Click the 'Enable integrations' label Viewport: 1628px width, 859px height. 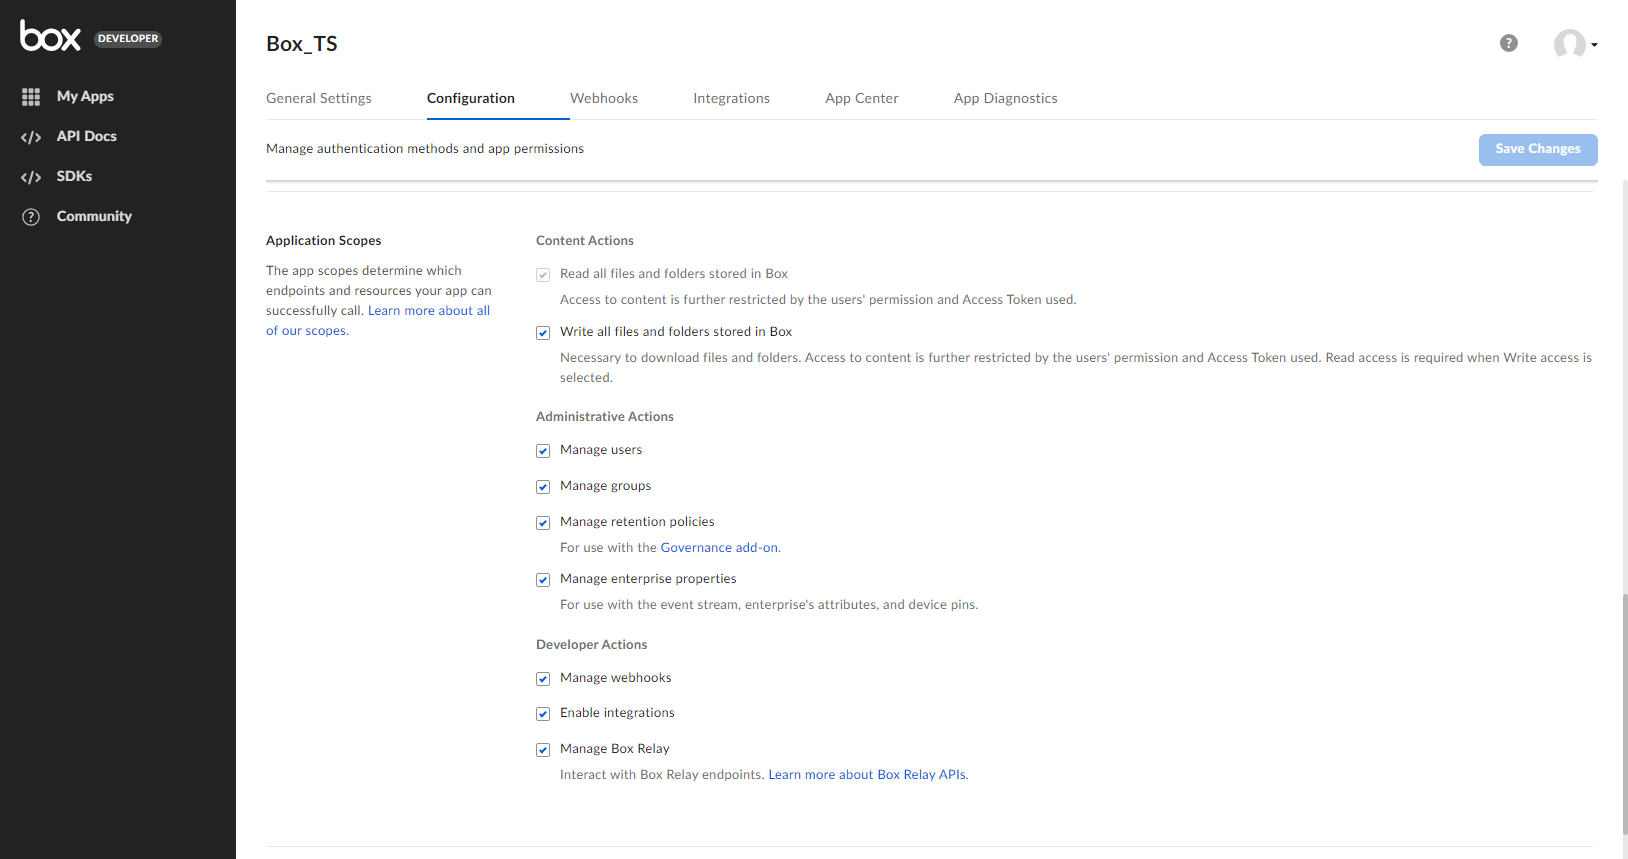click(617, 713)
